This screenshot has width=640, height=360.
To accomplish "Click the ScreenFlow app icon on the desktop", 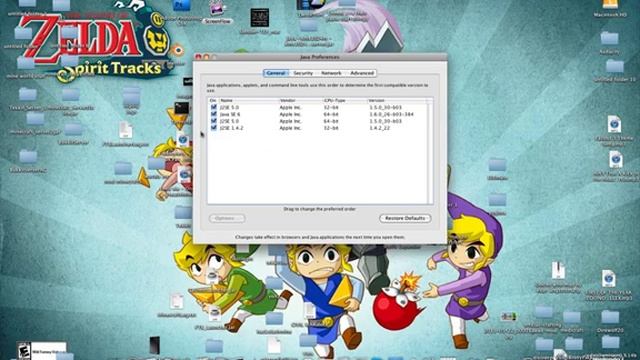I will coord(218,8).
